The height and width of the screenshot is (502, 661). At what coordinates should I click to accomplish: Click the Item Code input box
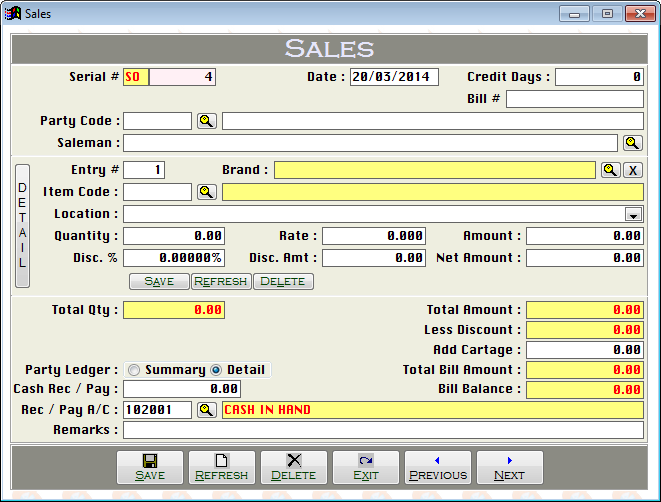pos(157,192)
